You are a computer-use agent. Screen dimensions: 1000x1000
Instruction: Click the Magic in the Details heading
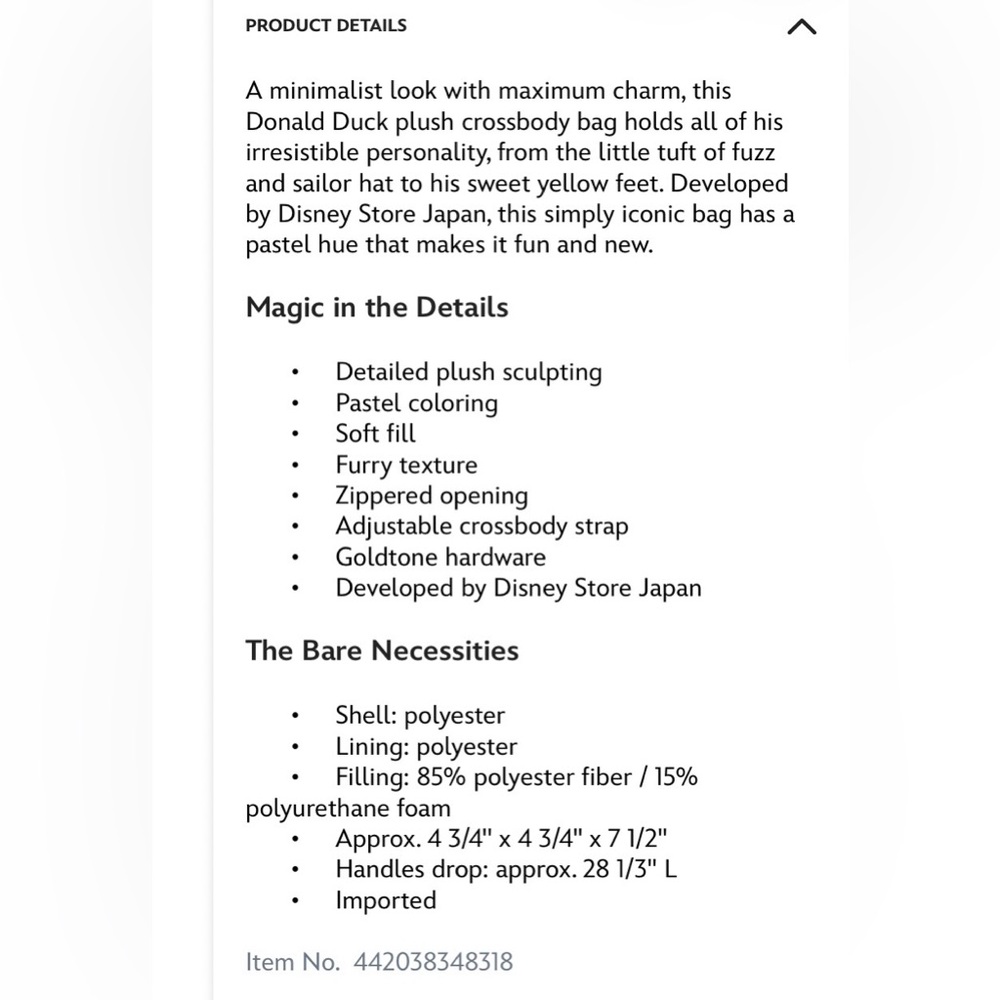coord(377,307)
